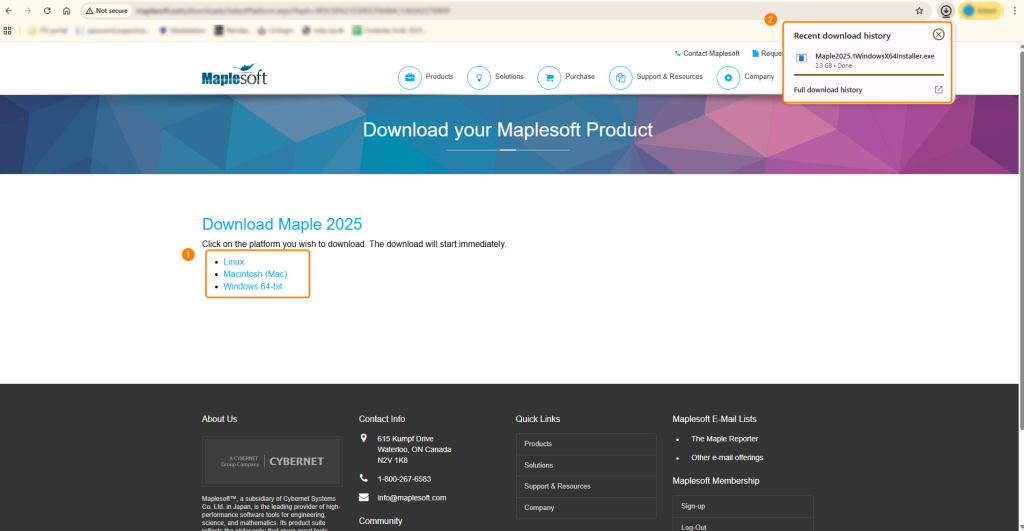Click the Products briefcase icon
The height and width of the screenshot is (531, 1024).
click(x=409, y=77)
